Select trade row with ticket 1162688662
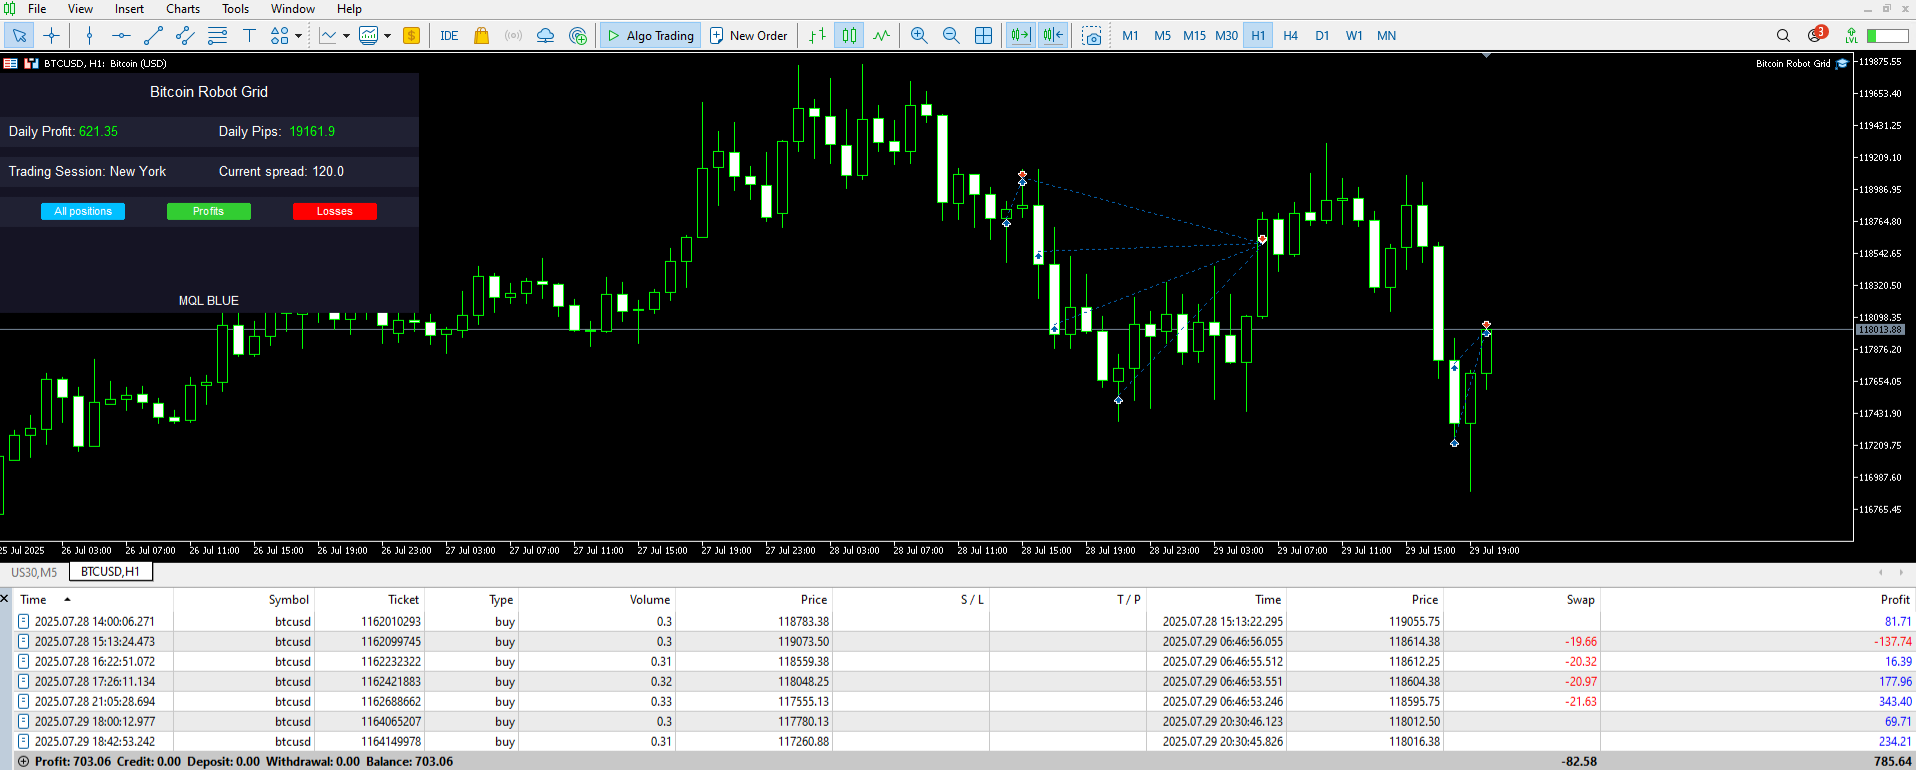The height and width of the screenshot is (770, 1916). (x=964, y=702)
